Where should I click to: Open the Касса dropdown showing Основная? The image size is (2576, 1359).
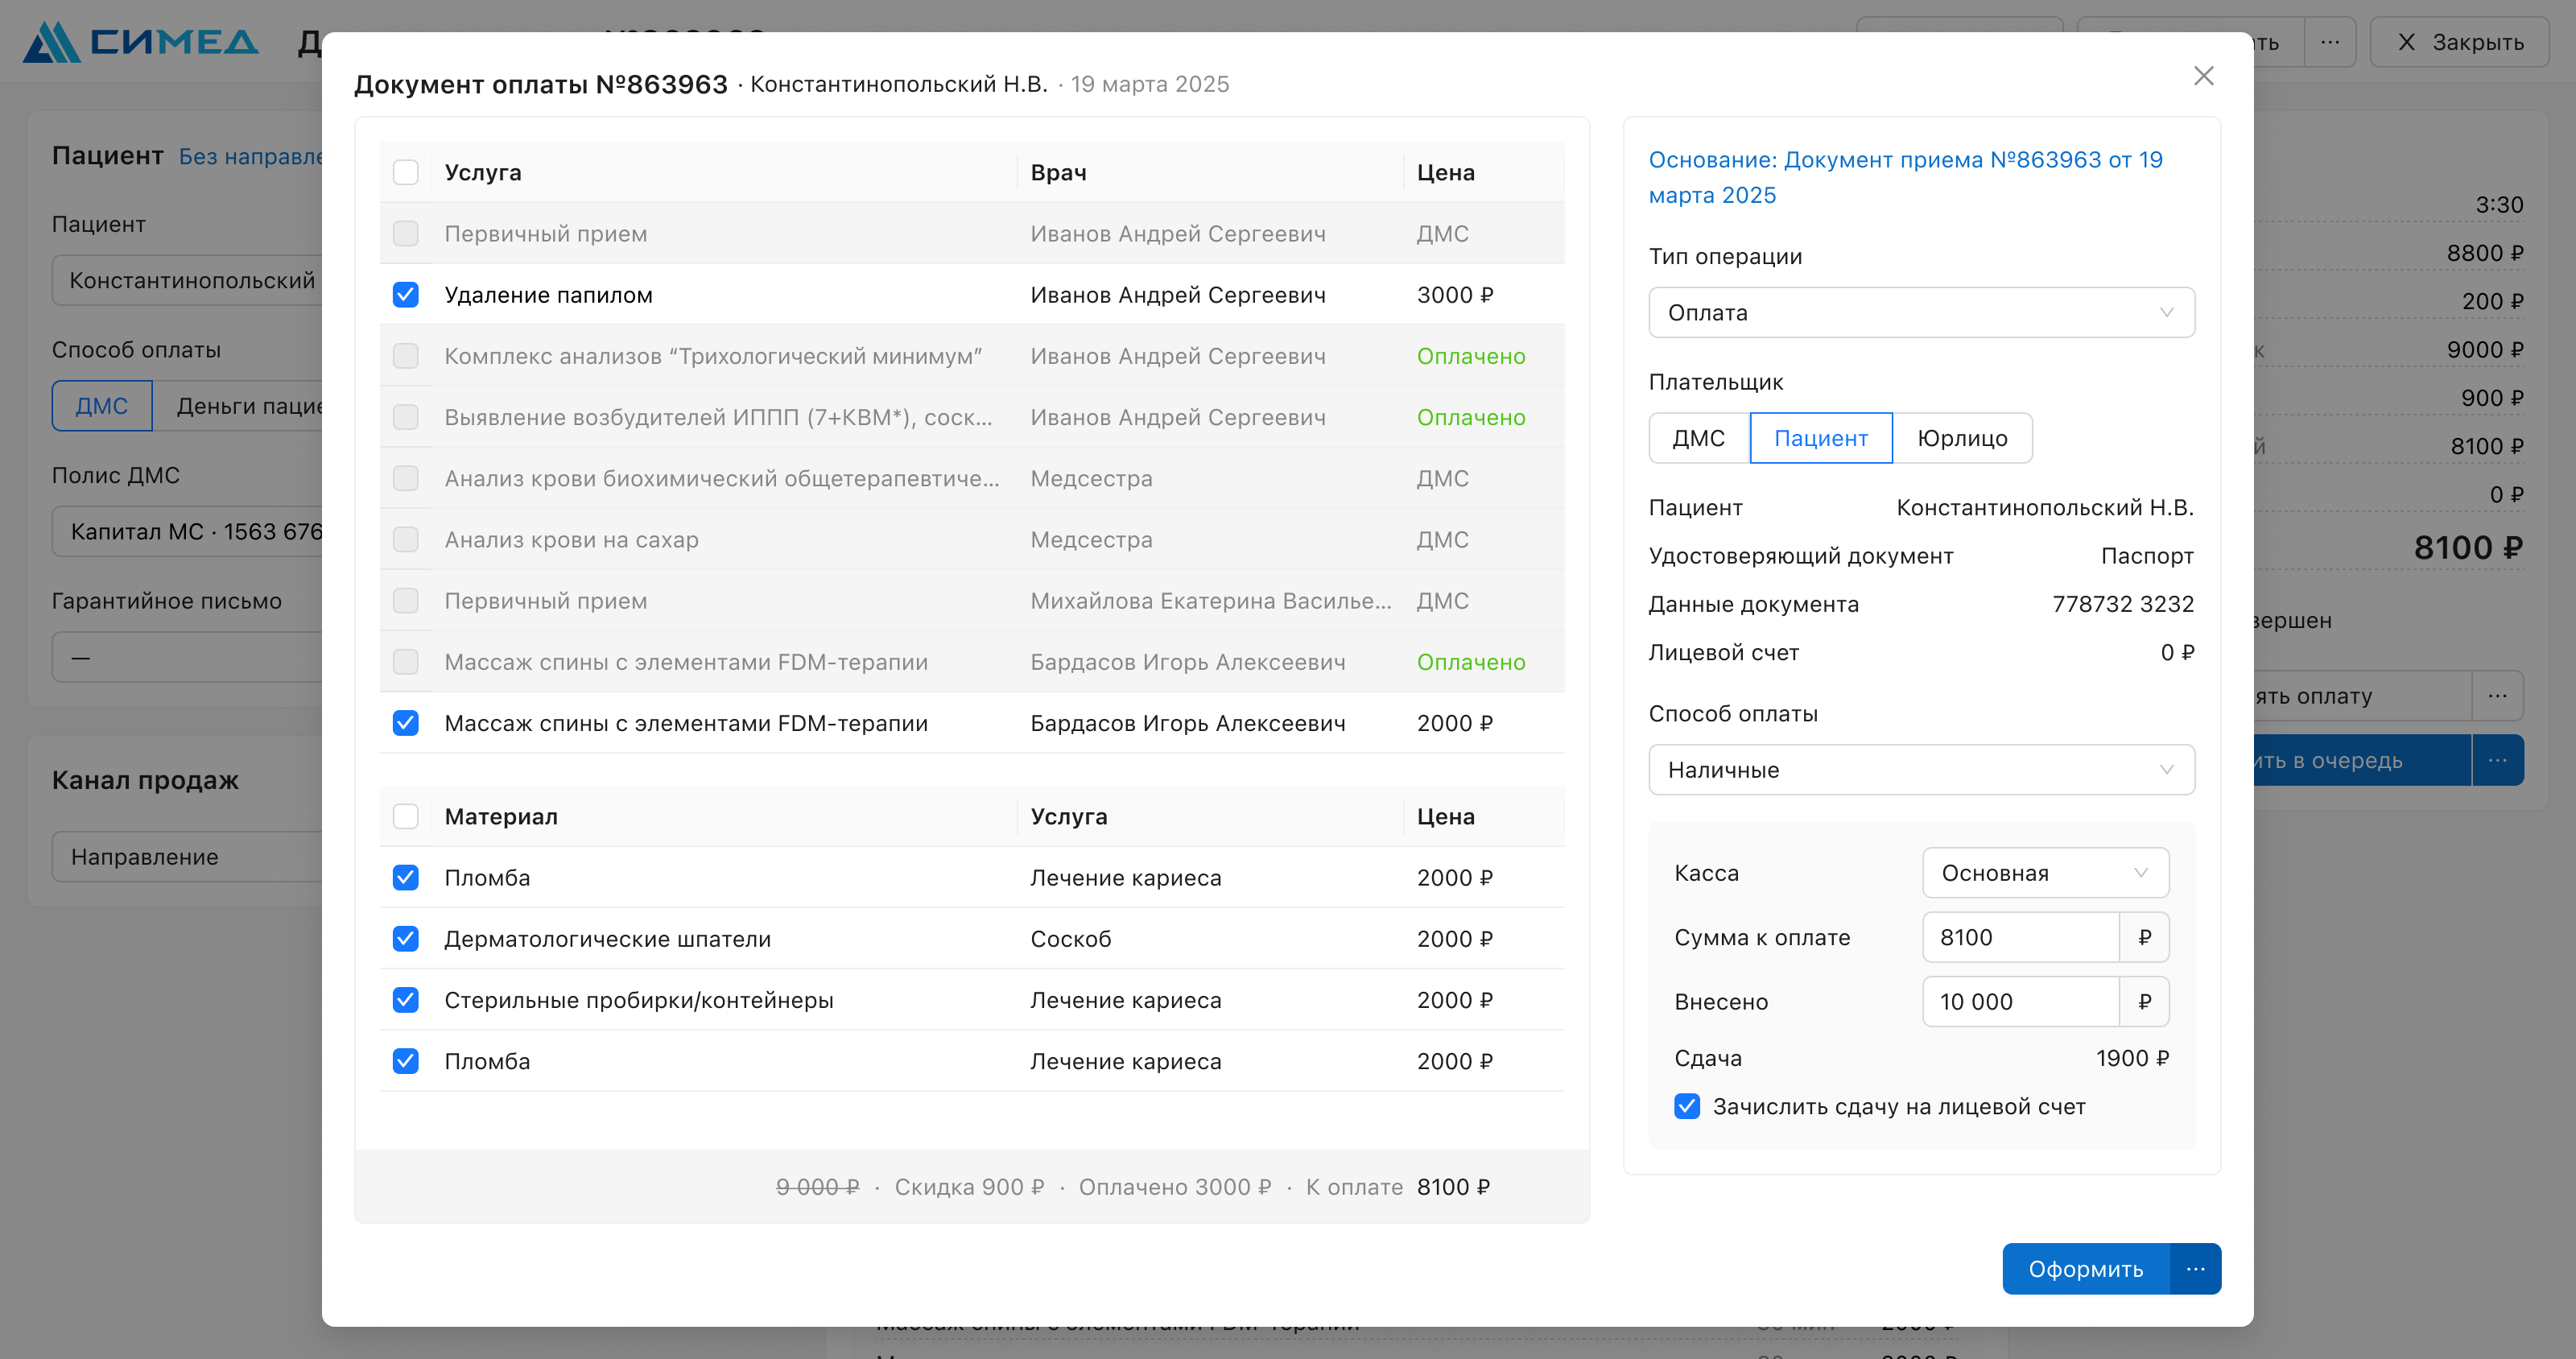pos(2045,873)
